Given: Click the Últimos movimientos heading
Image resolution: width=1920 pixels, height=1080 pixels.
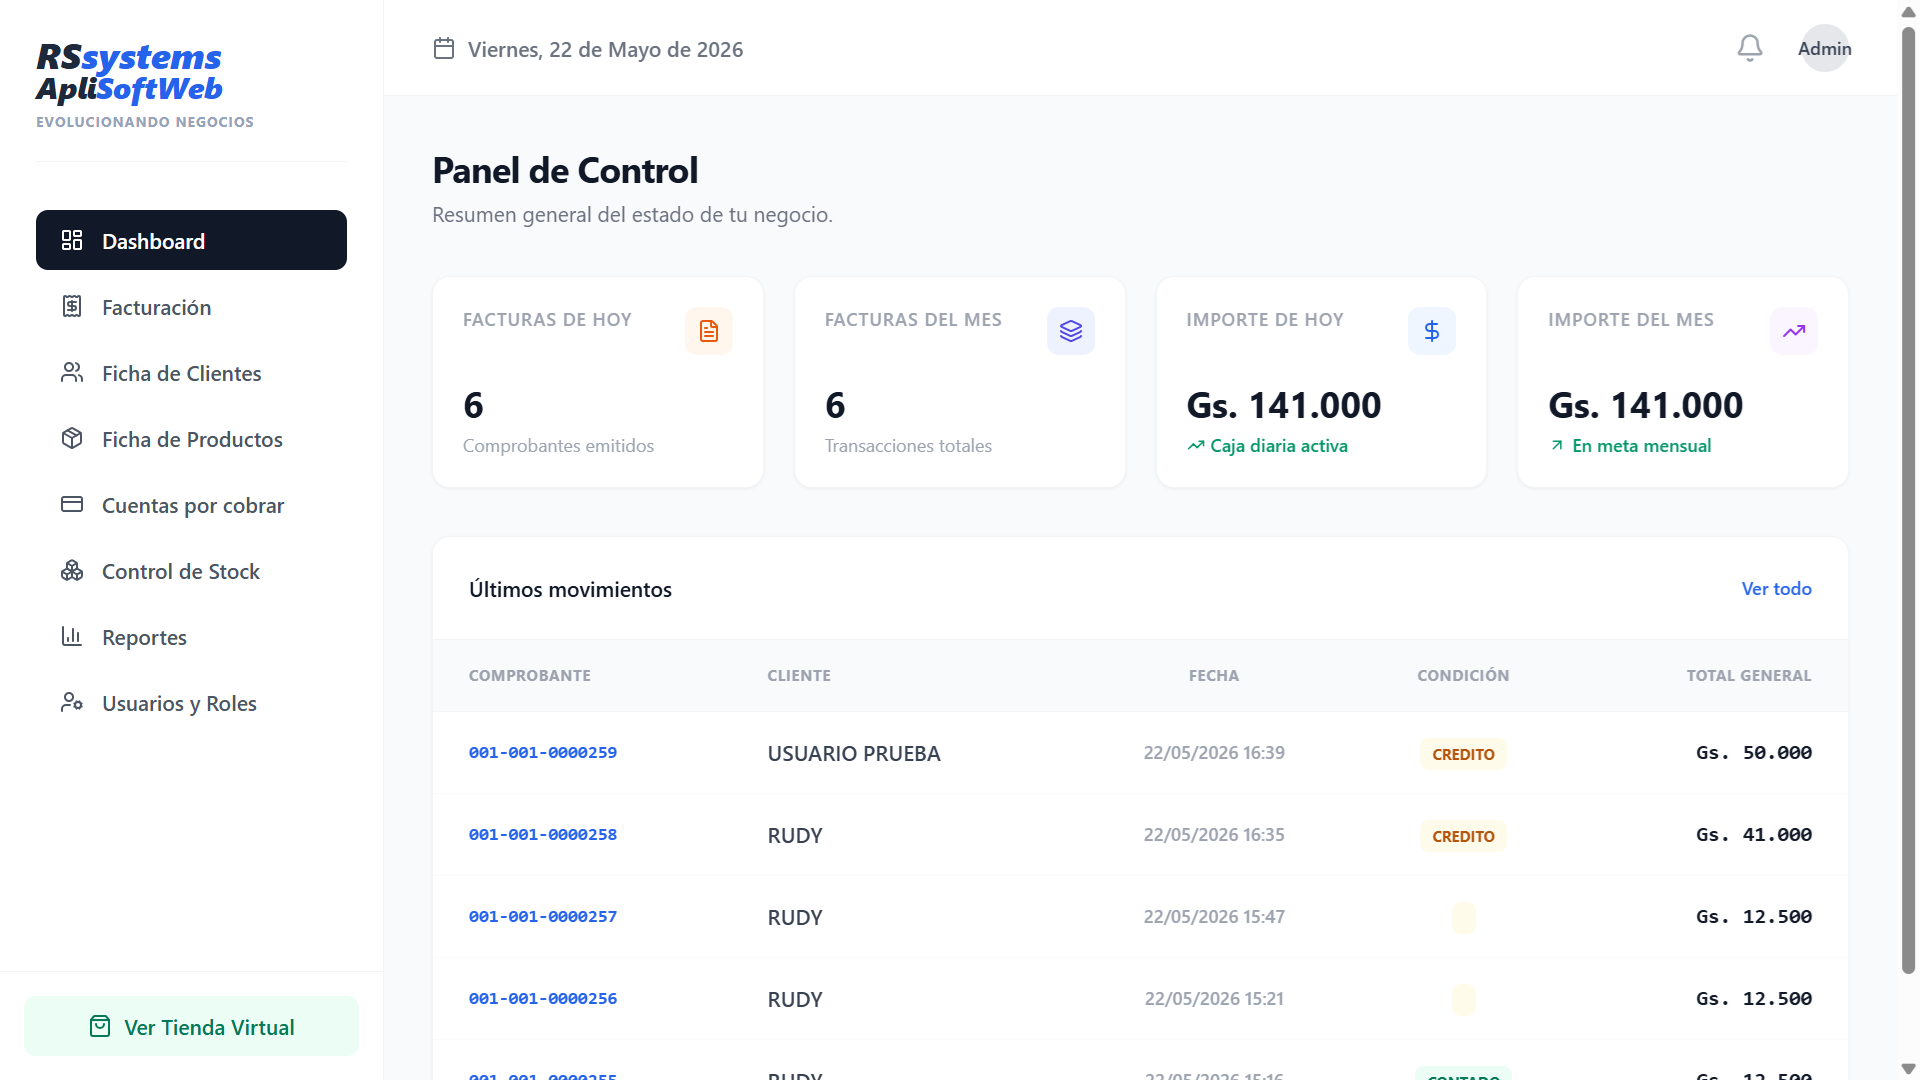Looking at the screenshot, I should (x=570, y=589).
